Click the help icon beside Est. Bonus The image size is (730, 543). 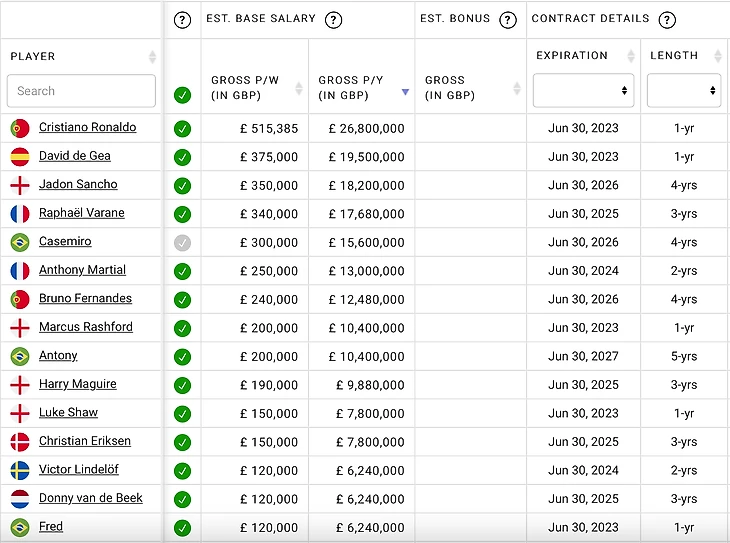coord(508,20)
